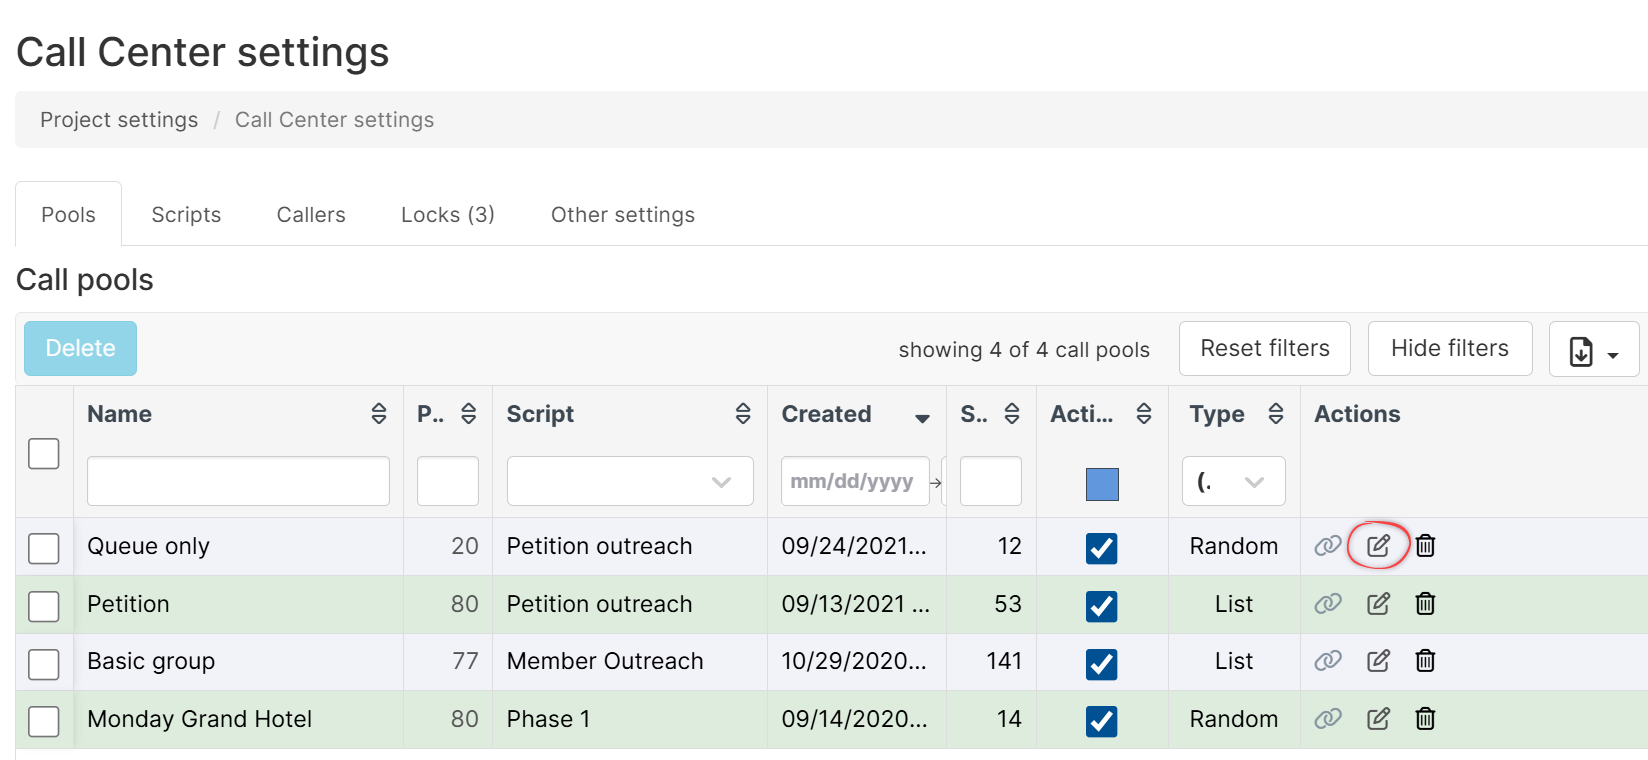The width and height of the screenshot is (1648, 760).
Task: Click Random type in Queue only row
Action: (1234, 546)
